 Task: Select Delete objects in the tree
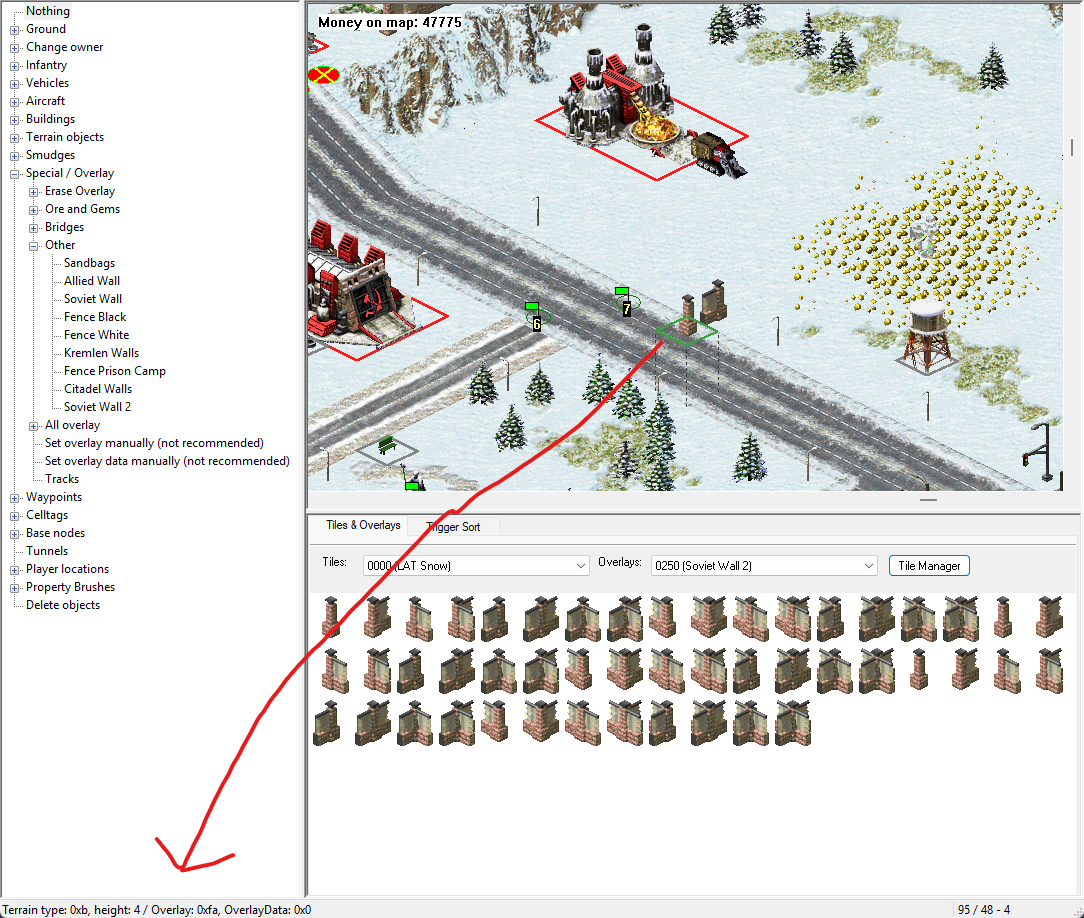coord(63,605)
